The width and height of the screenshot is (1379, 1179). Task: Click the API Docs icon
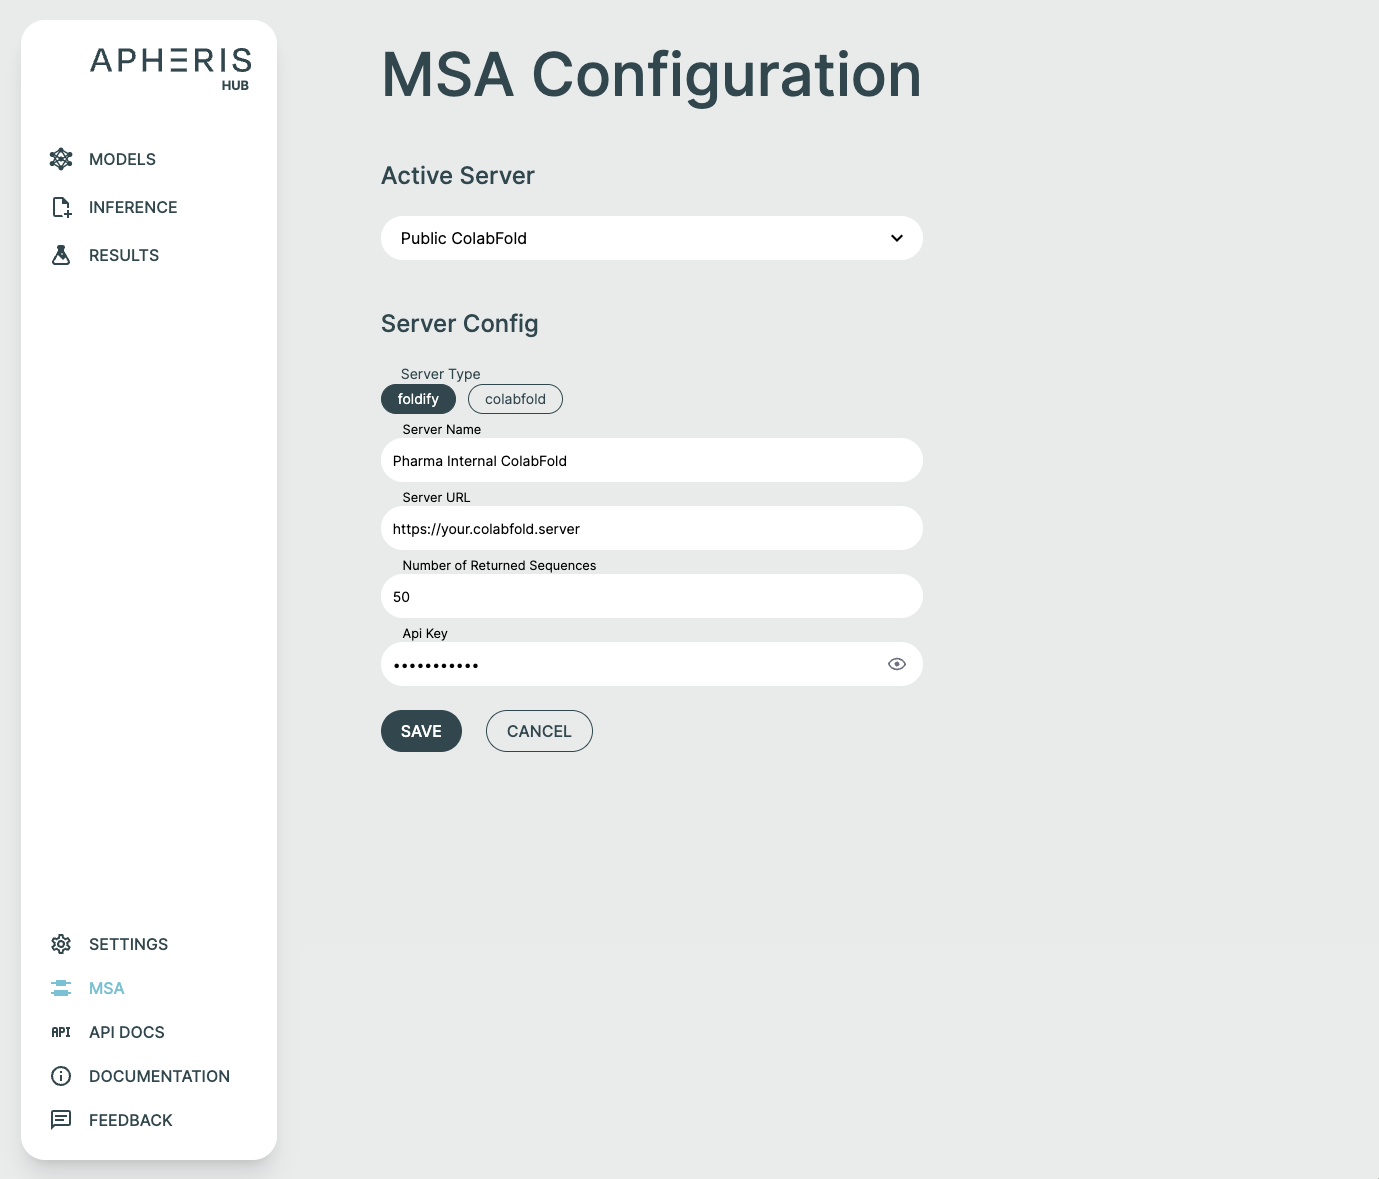pyautogui.click(x=61, y=1031)
